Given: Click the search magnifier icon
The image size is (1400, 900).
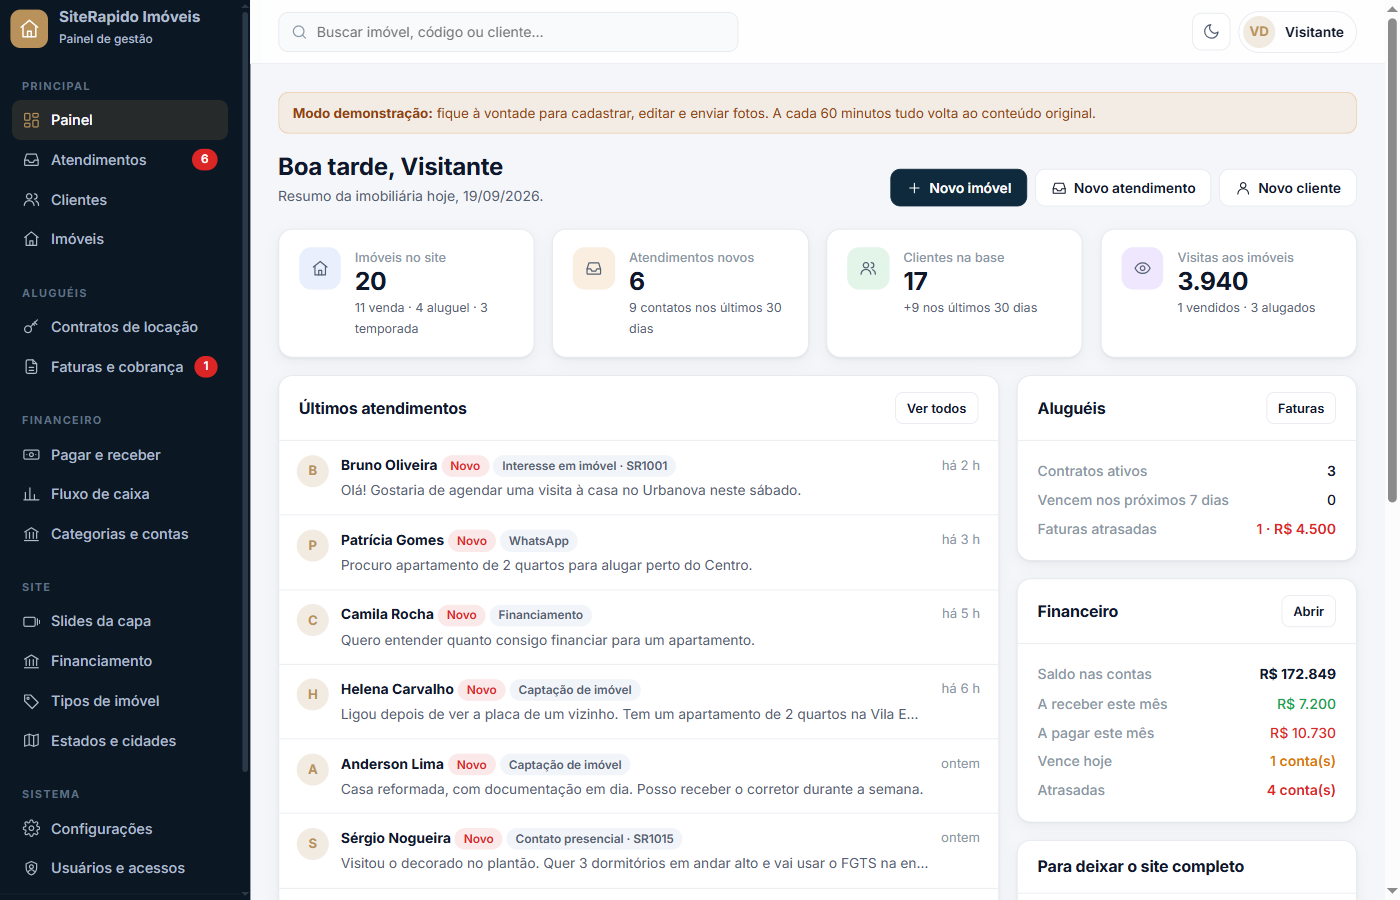Looking at the screenshot, I should coord(299,32).
